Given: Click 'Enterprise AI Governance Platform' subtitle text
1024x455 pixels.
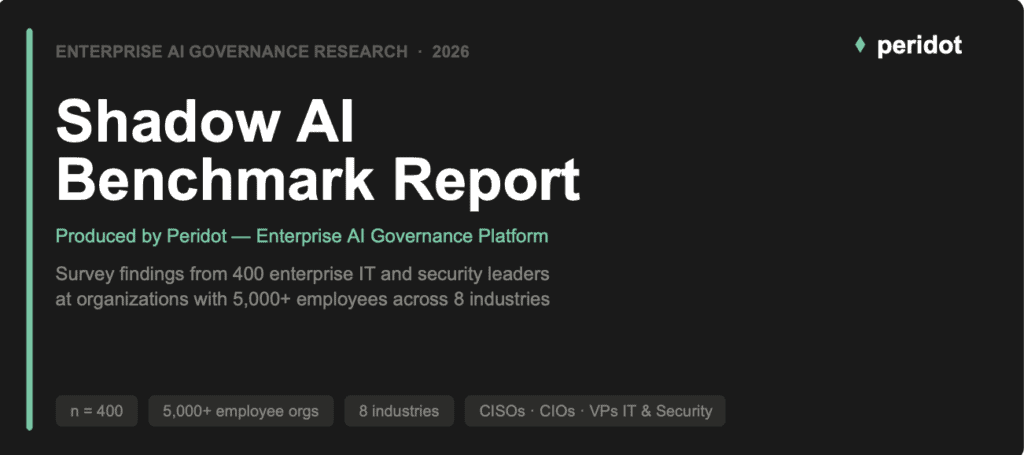Looking at the screenshot, I should (x=402, y=237).
